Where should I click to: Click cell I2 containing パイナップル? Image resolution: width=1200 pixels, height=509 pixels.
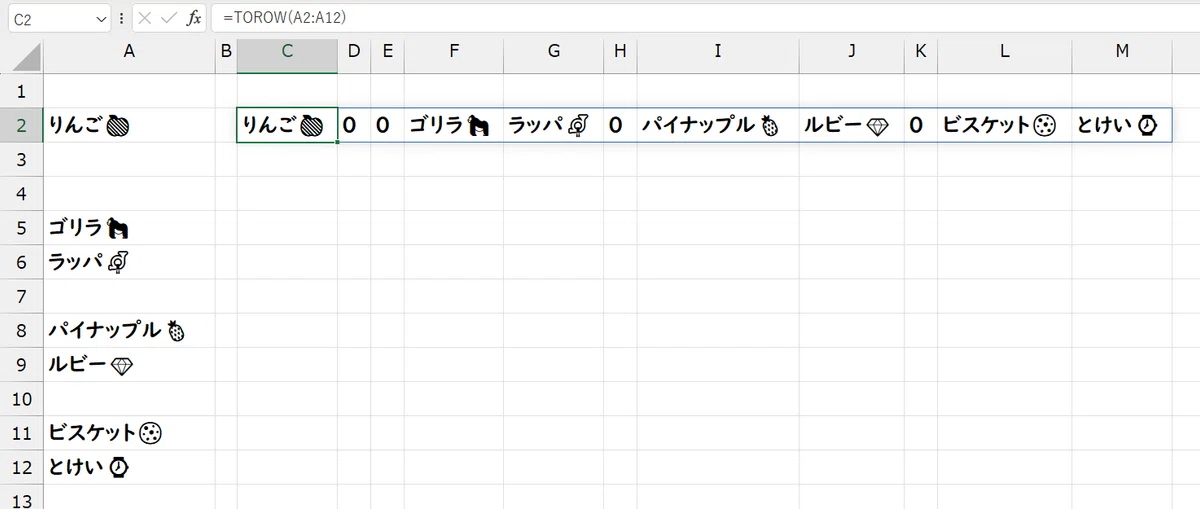coord(718,125)
